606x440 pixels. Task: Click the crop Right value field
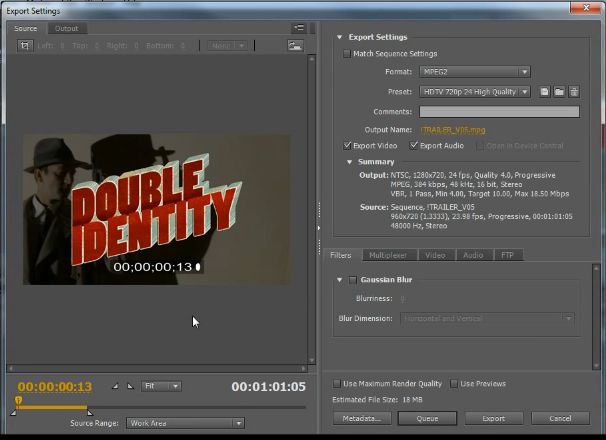click(136, 46)
